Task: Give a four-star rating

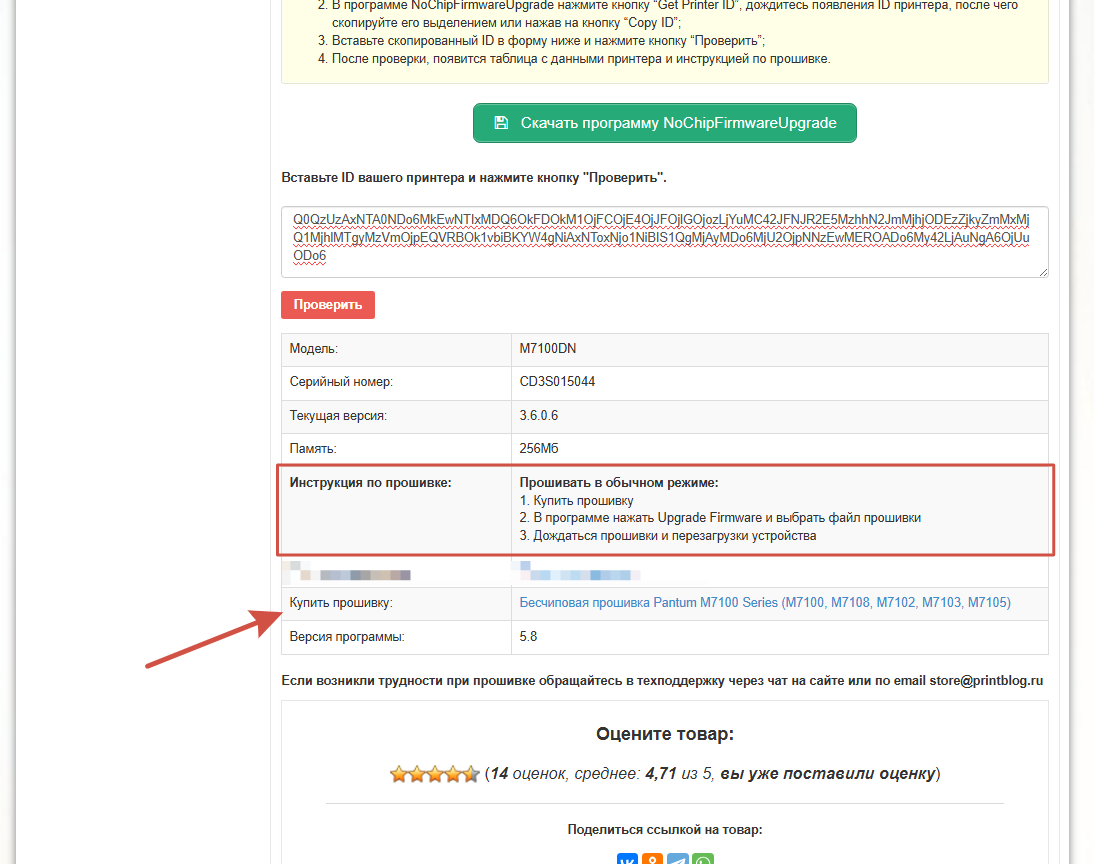Action: tap(453, 774)
